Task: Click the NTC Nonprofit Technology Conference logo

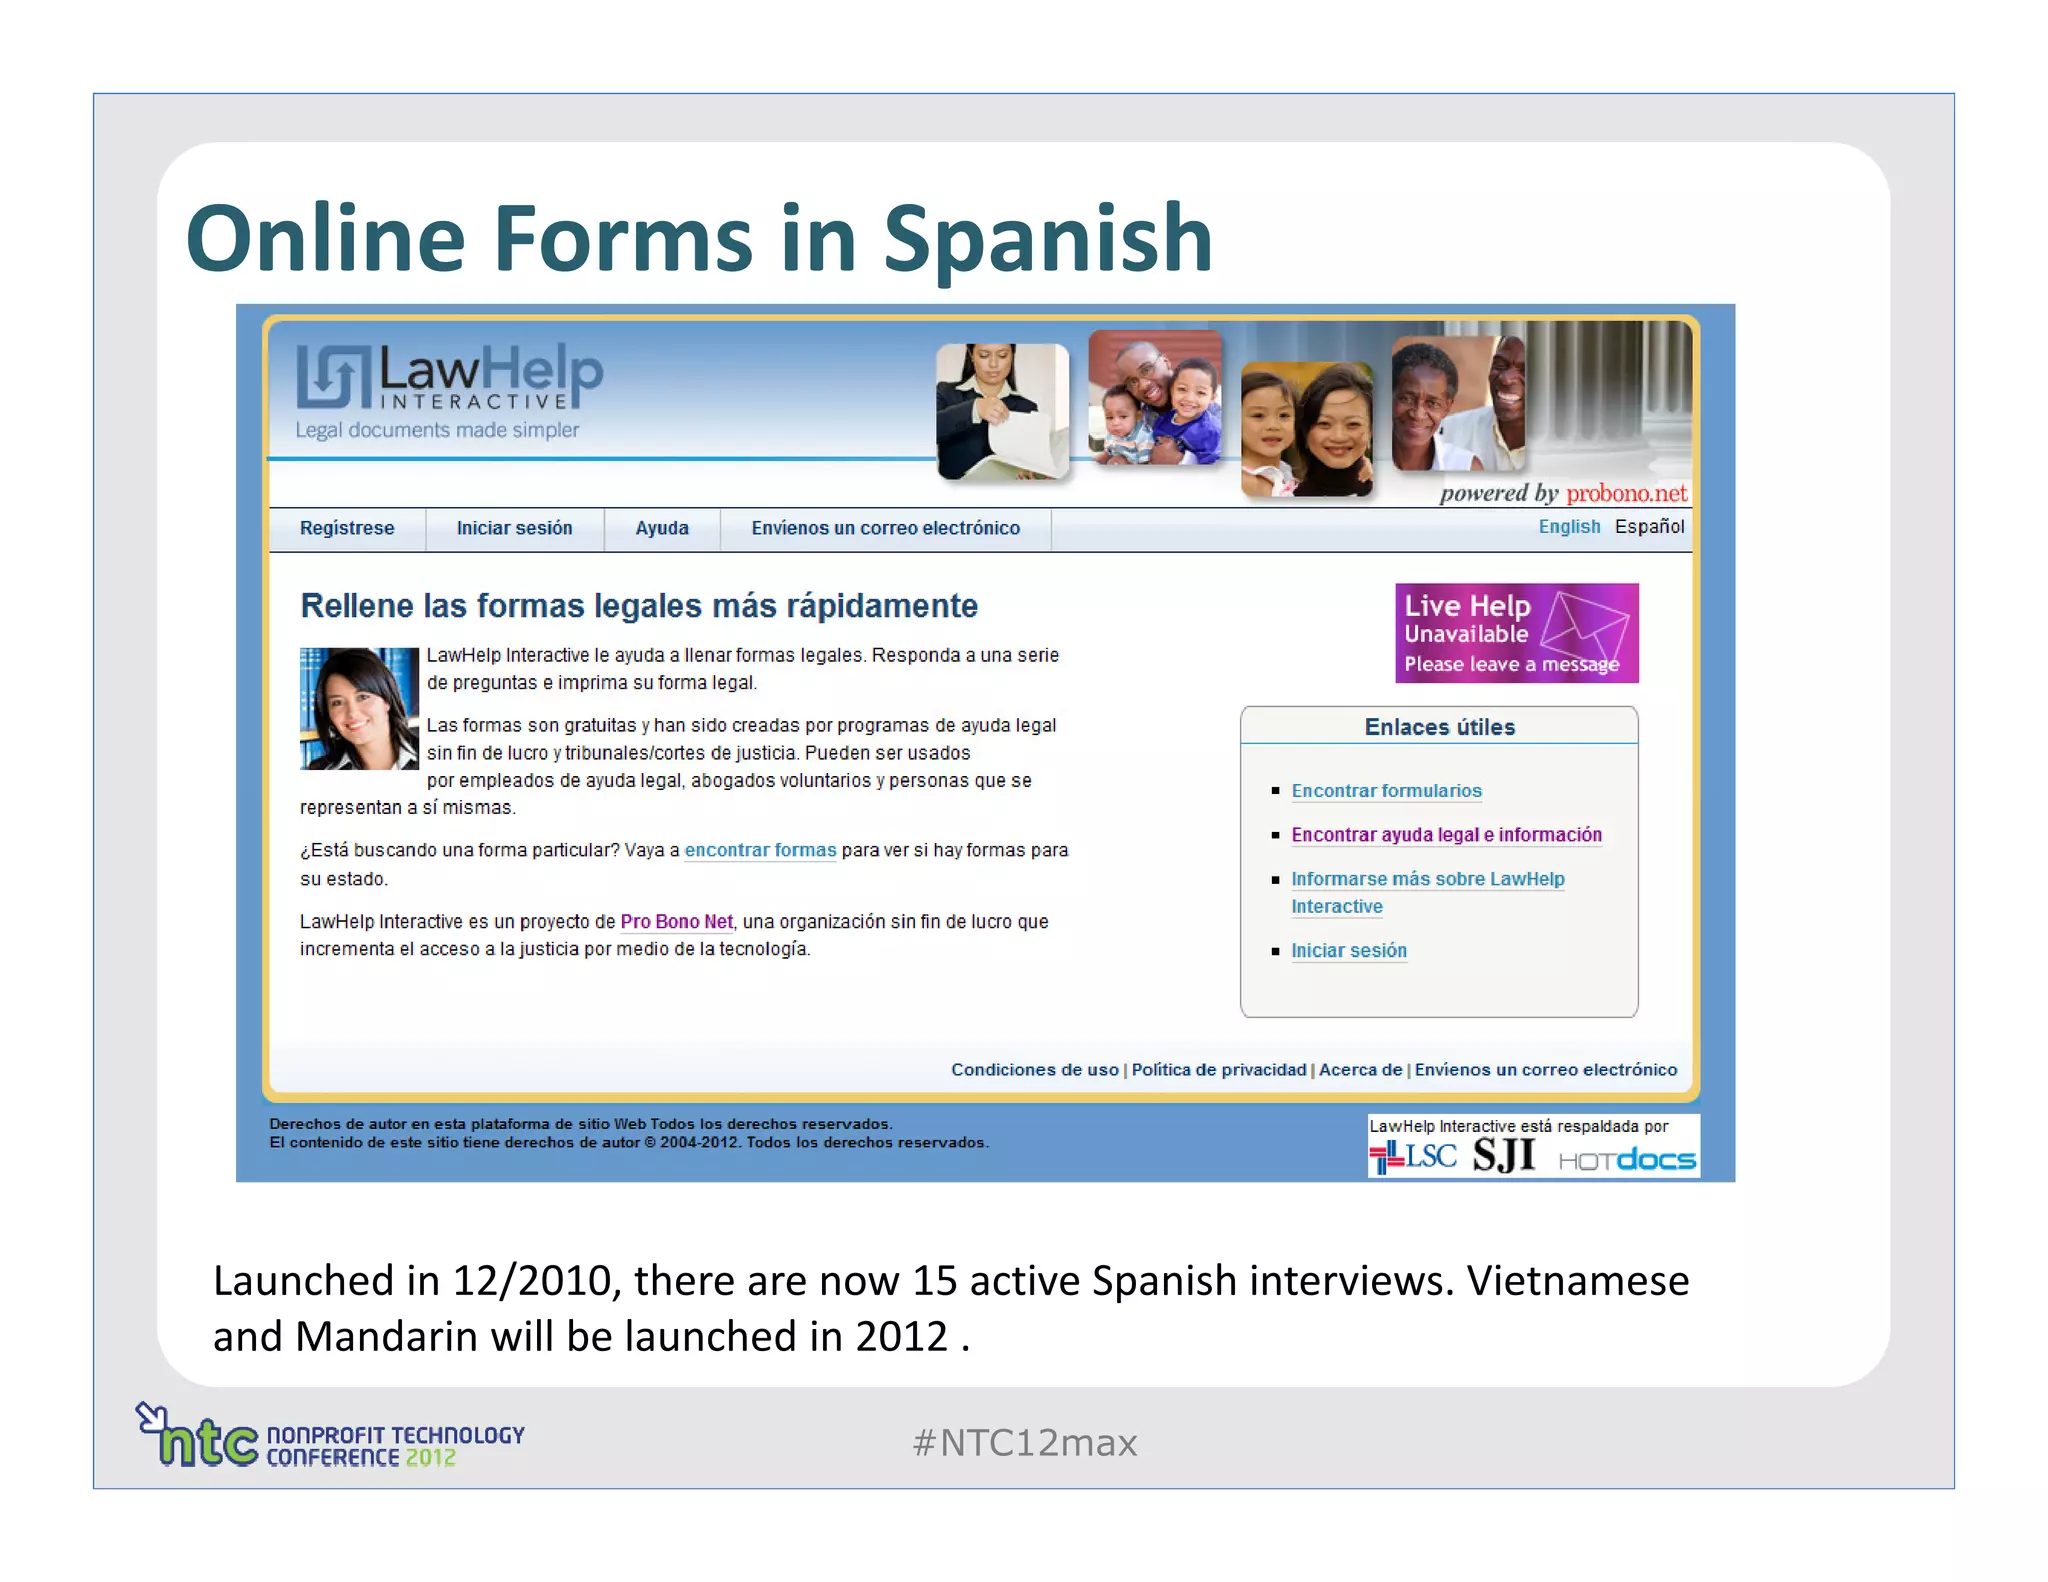Action: (330, 1436)
